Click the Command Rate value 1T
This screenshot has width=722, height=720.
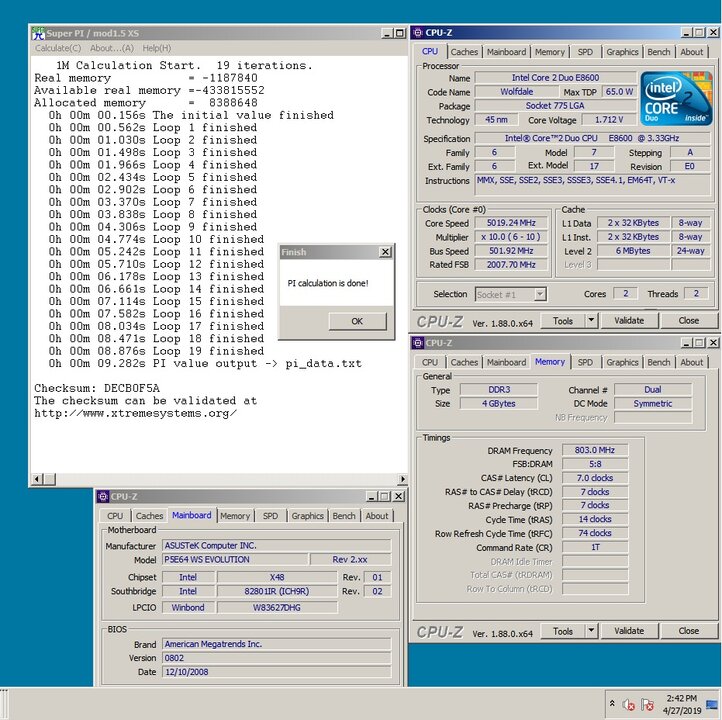594,547
